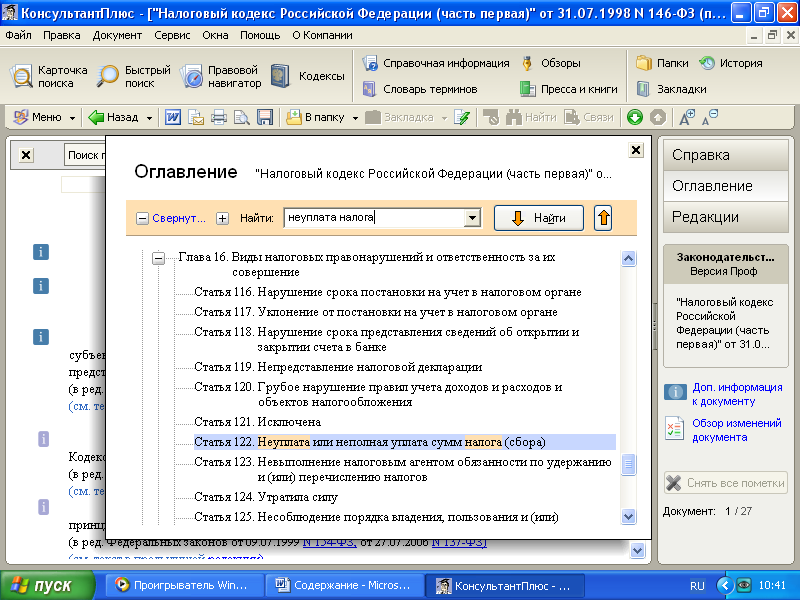Screen dimensions: 800x600
Task: Decrease font size A- icon
Action: (710, 117)
